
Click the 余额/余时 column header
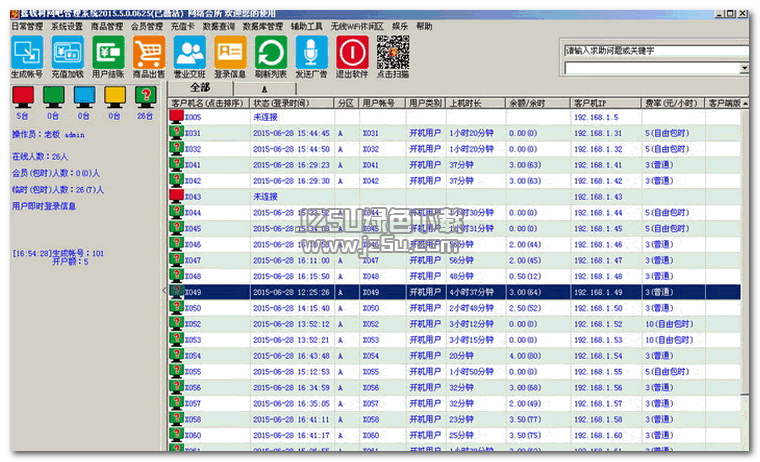point(538,103)
